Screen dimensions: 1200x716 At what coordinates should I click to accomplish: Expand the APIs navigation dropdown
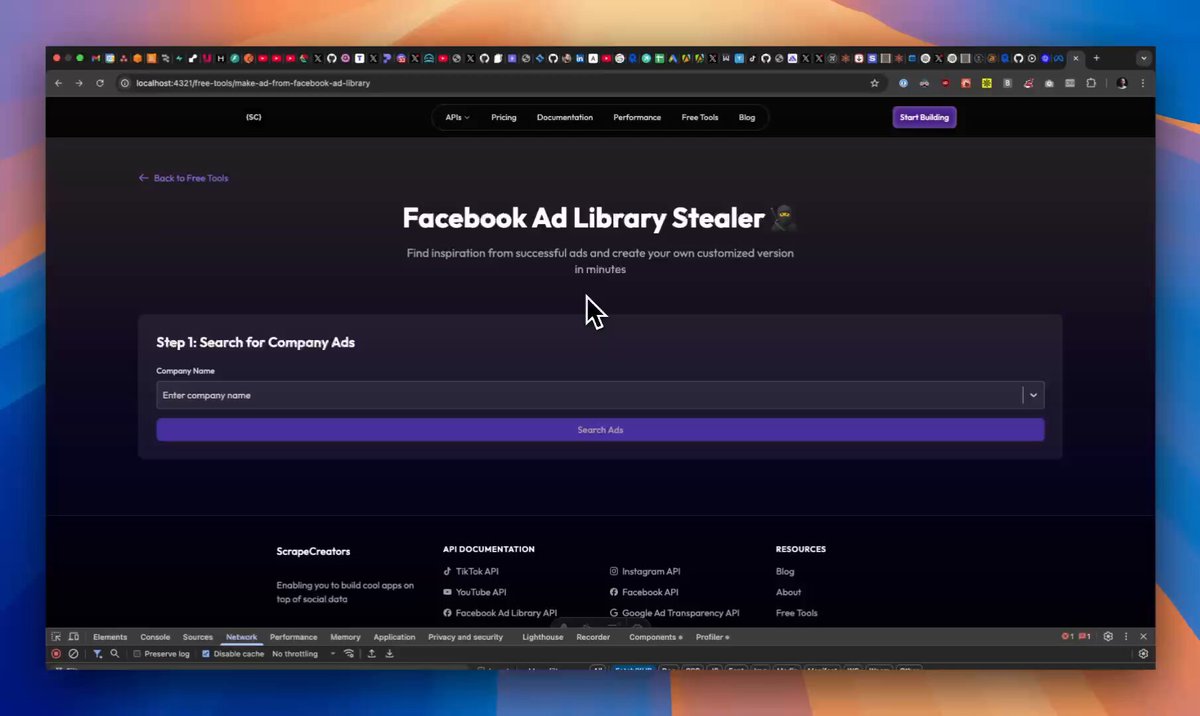point(457,118)
